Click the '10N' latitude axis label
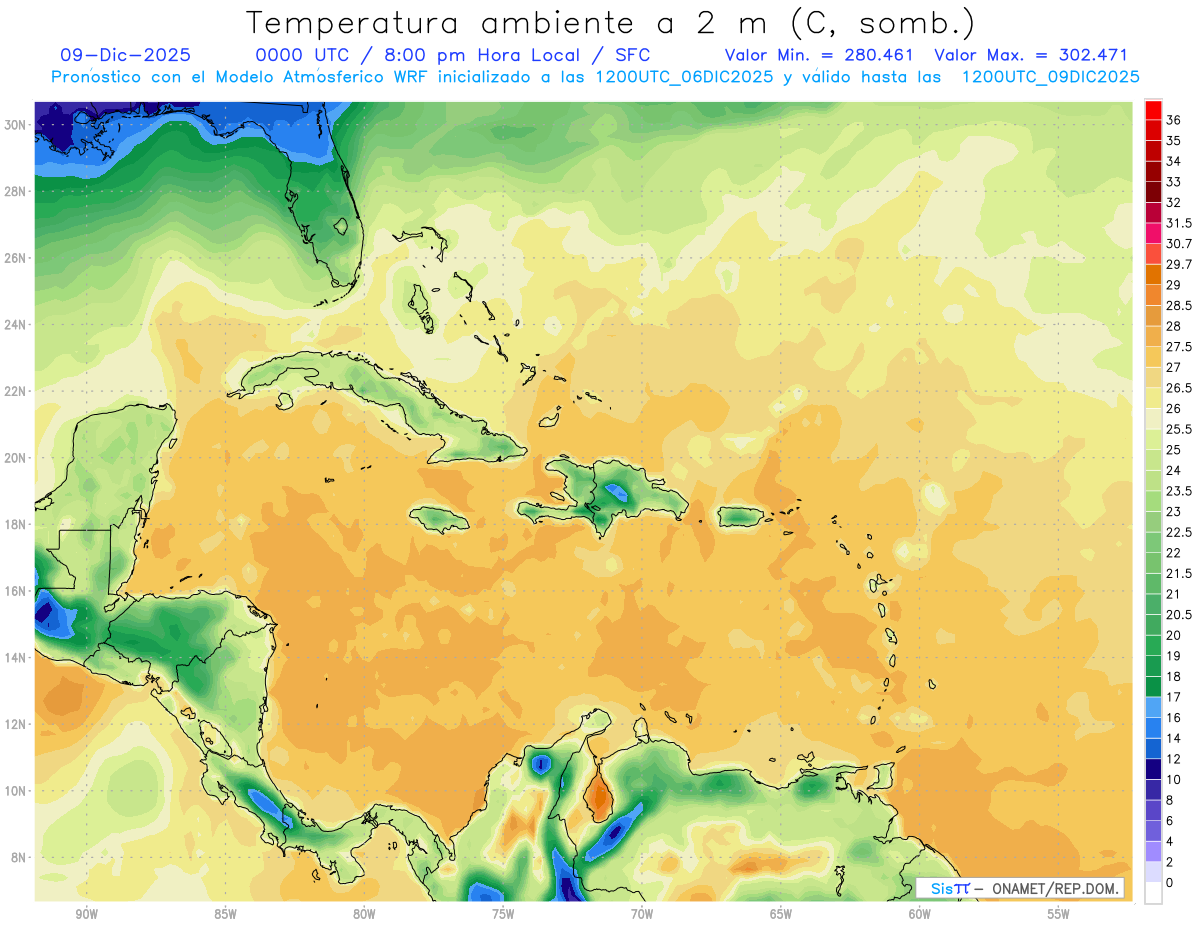 point(17,791)
